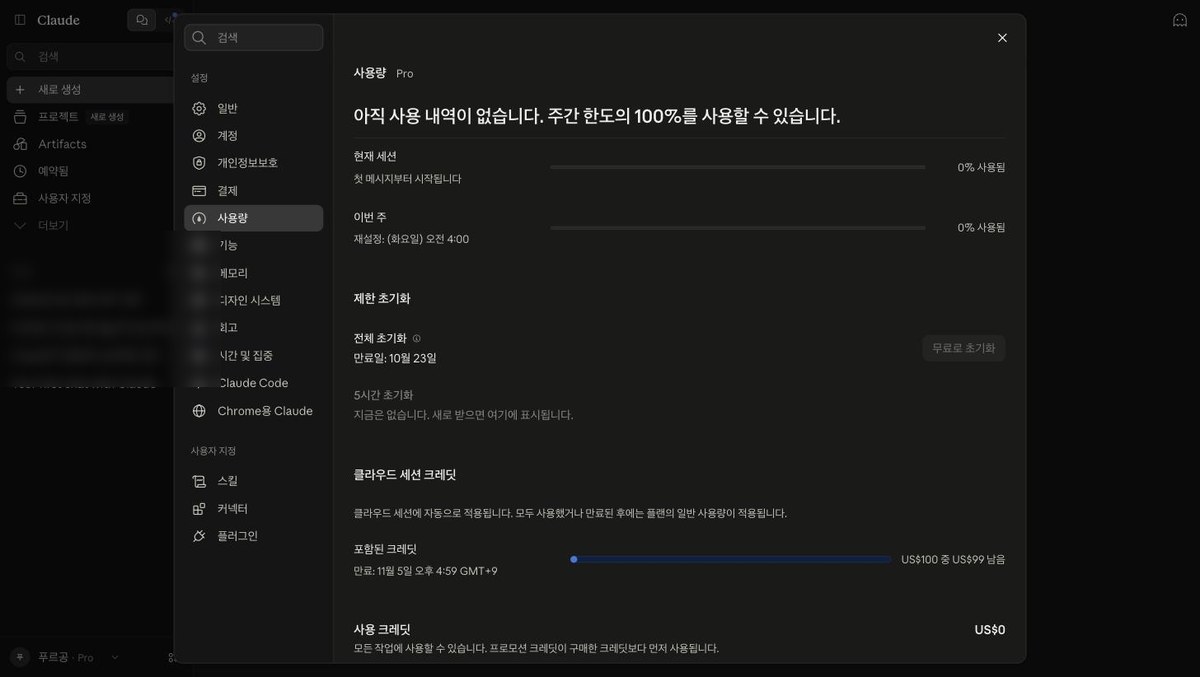This screenshot has height=677, width=1200.
Task: Open the 시간 및 집중 settings
Action: point(254,355)
